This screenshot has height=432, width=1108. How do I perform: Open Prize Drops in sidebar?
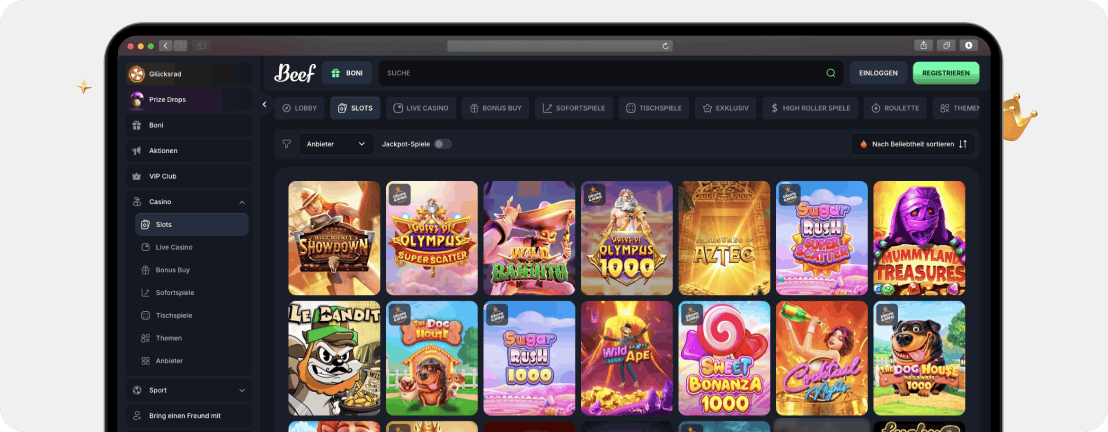(x=189, y=100)
